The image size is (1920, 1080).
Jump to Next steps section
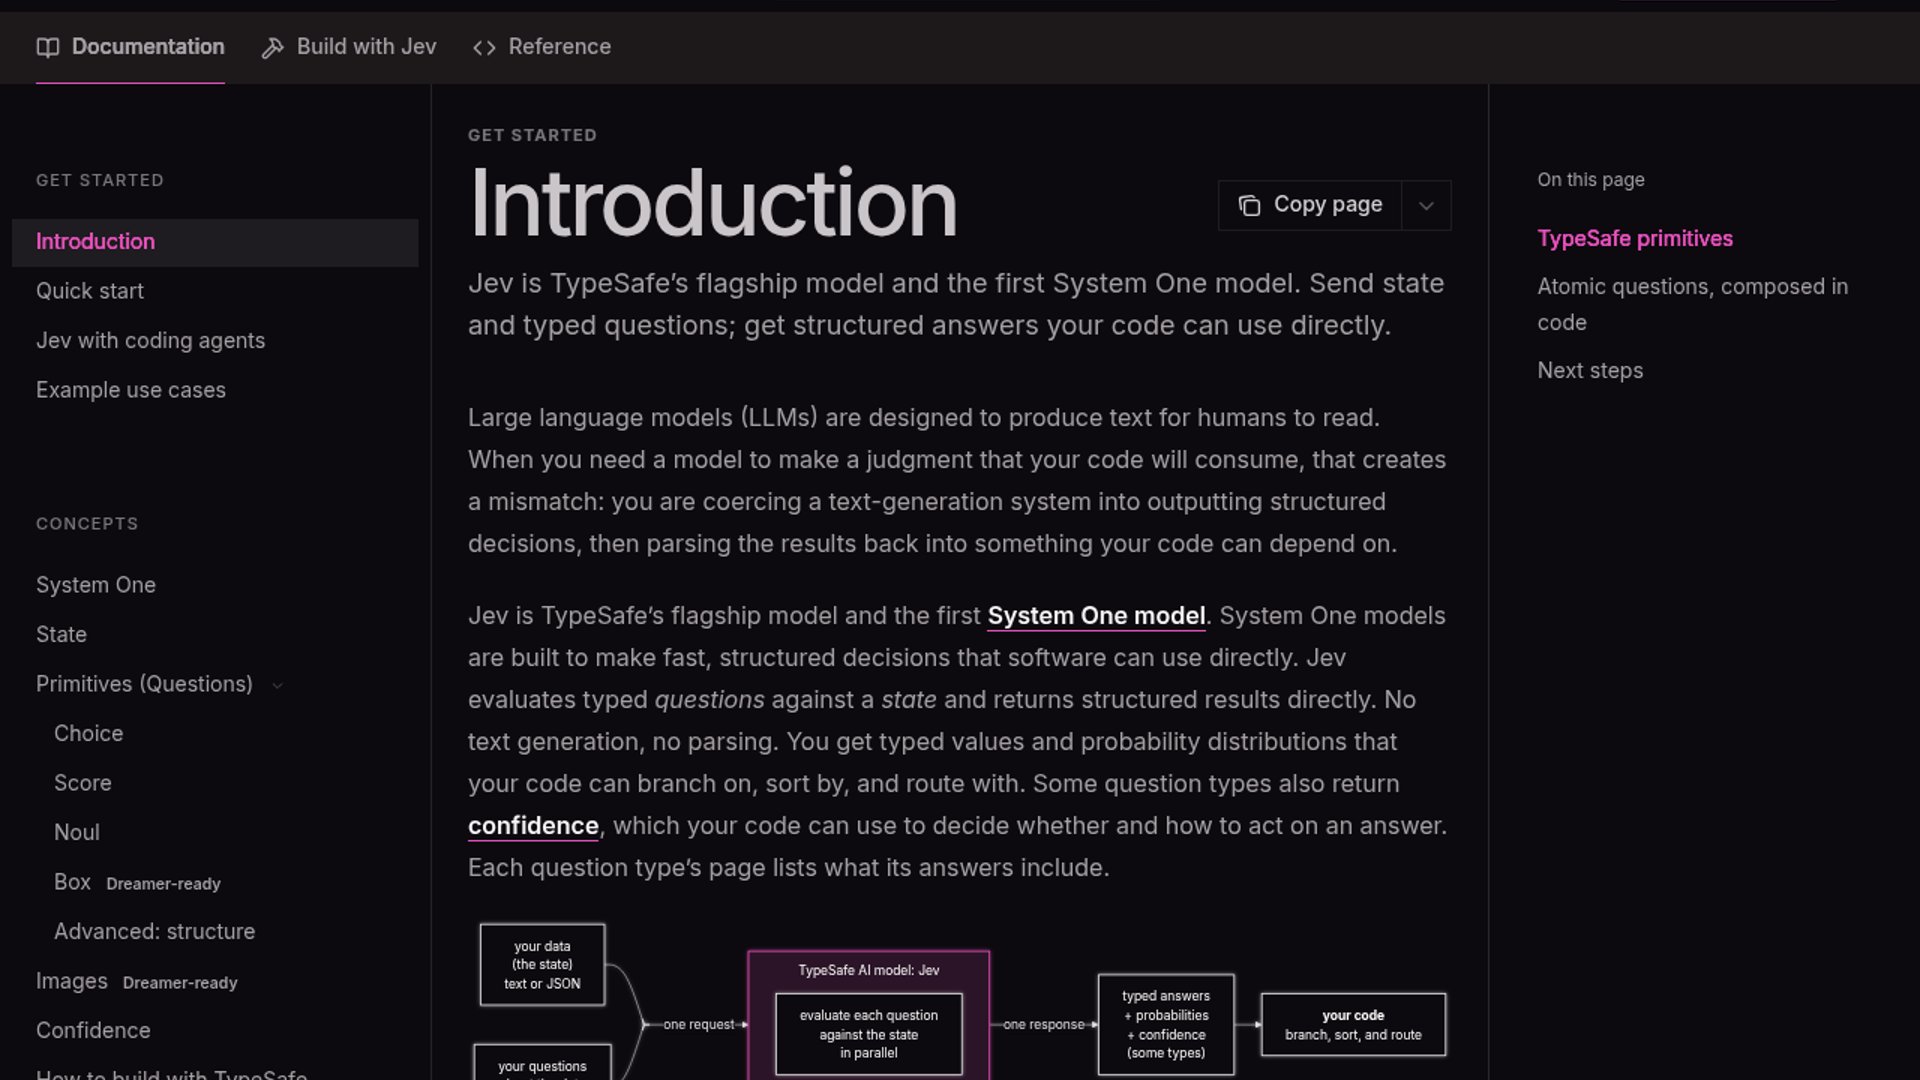(x=1590, y=371)
